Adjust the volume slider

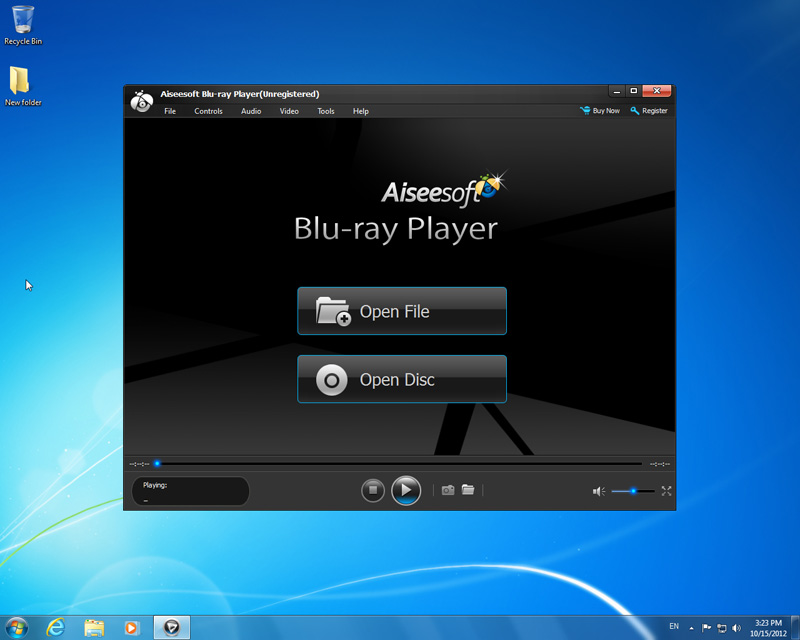633,491
